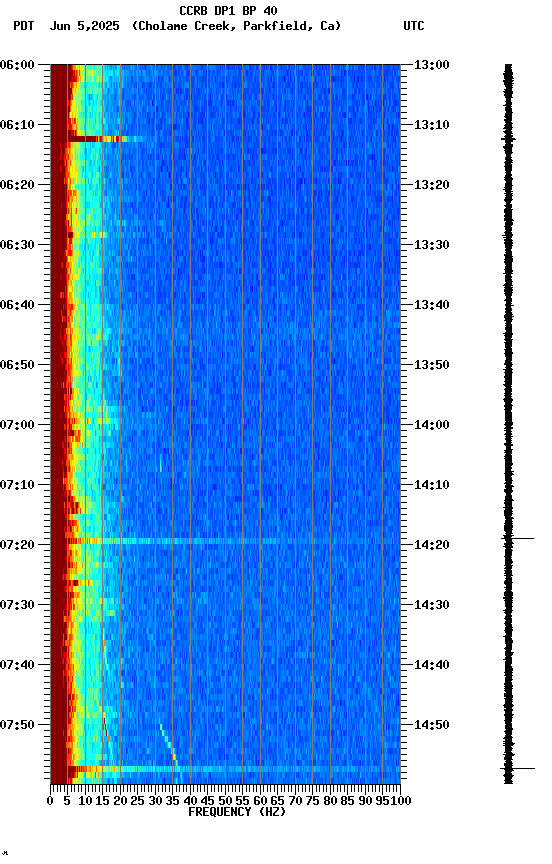Click the '13:30' UTC time label
This screenshot has width=552, height=864.
pos(432,245)
